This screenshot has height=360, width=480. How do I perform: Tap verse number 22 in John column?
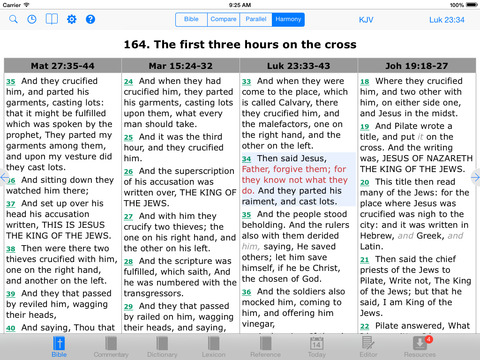[x=365, y=326]
